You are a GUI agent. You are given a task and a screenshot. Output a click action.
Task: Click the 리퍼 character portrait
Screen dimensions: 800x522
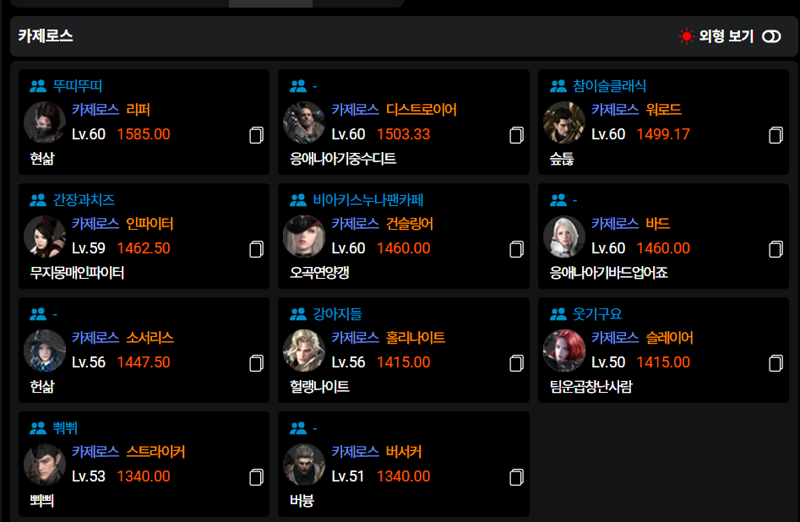45,122
